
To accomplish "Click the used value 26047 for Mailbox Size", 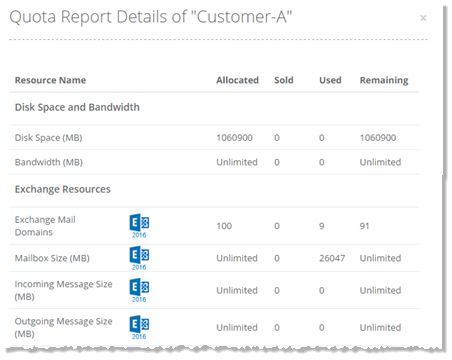I will 332,258.
